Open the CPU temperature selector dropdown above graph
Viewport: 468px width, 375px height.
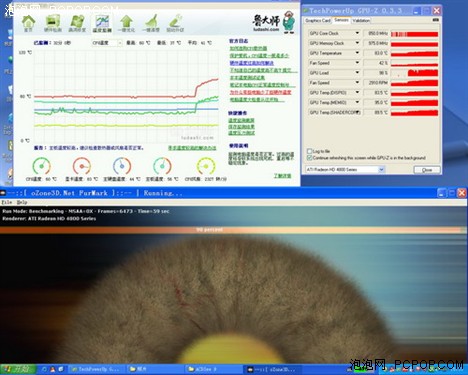[107, 43]
